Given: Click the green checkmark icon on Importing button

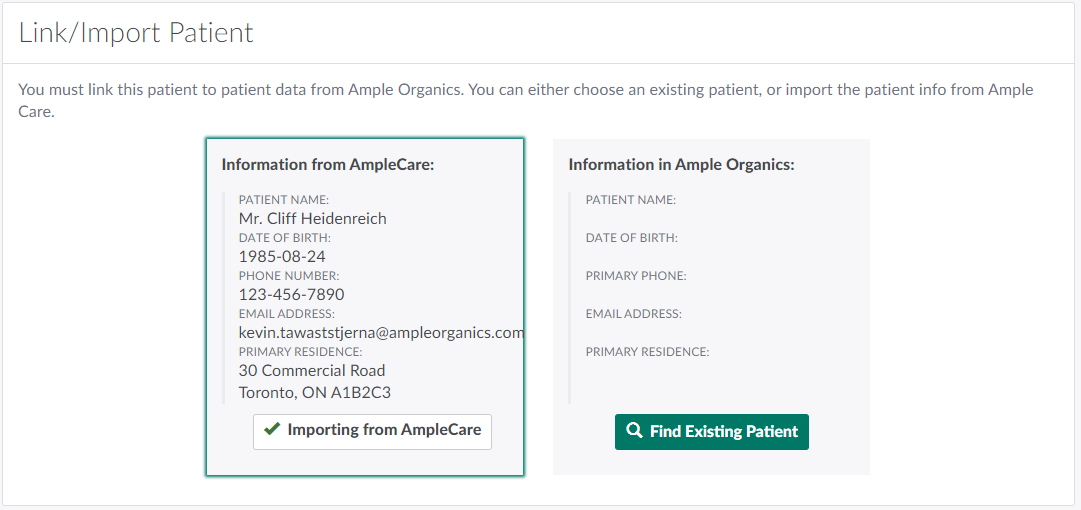Looking at the screenshot, I should [271, 430].
